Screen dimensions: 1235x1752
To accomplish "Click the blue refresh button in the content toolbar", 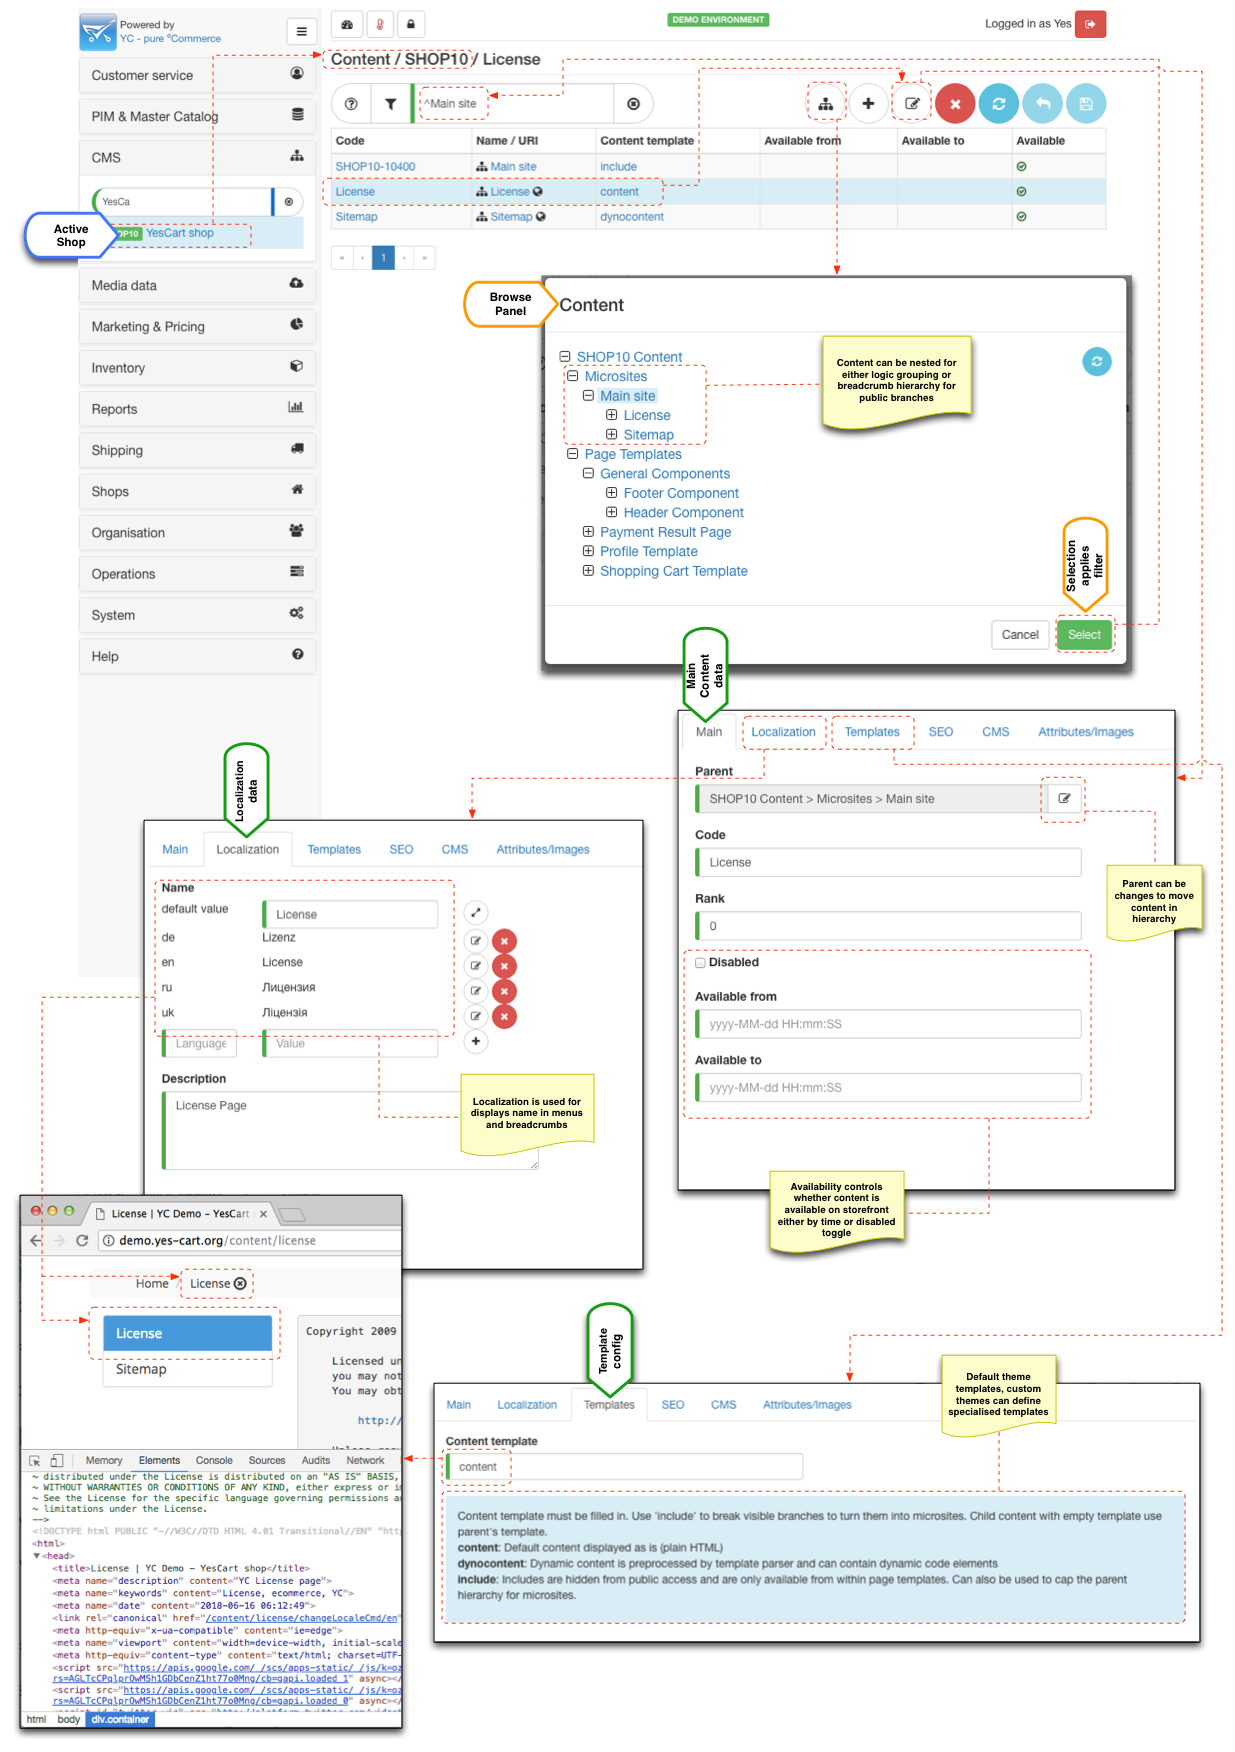I will click(x=999, y=104).
